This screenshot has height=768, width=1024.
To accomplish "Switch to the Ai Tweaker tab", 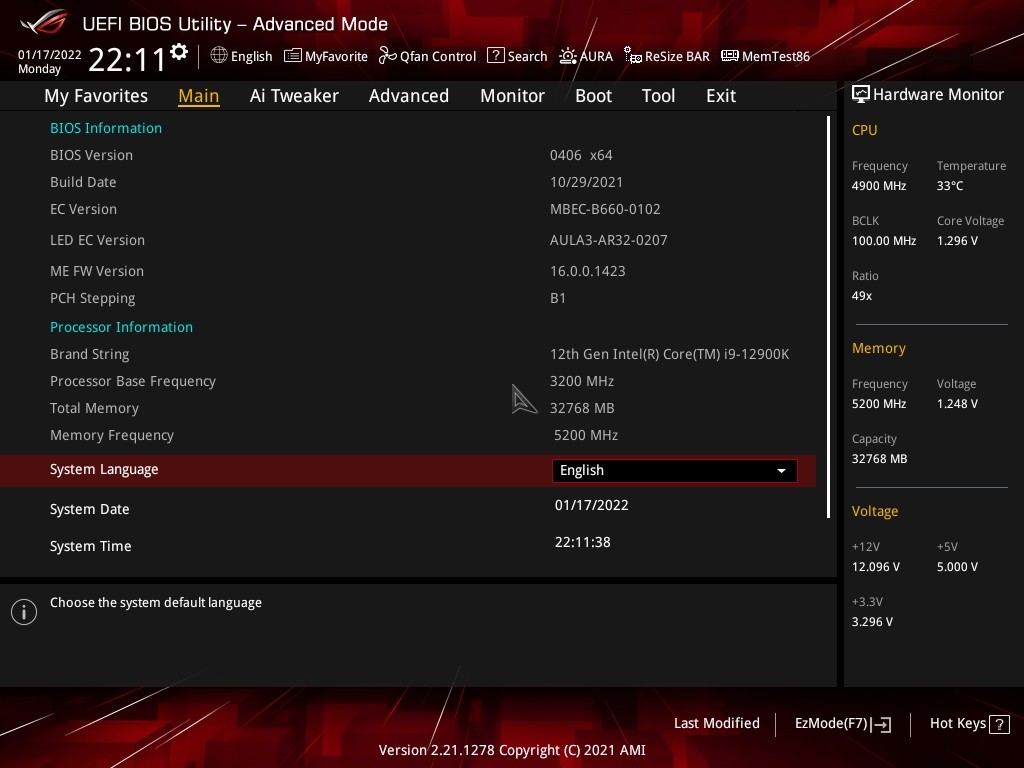I will click(x=294, y=96).
